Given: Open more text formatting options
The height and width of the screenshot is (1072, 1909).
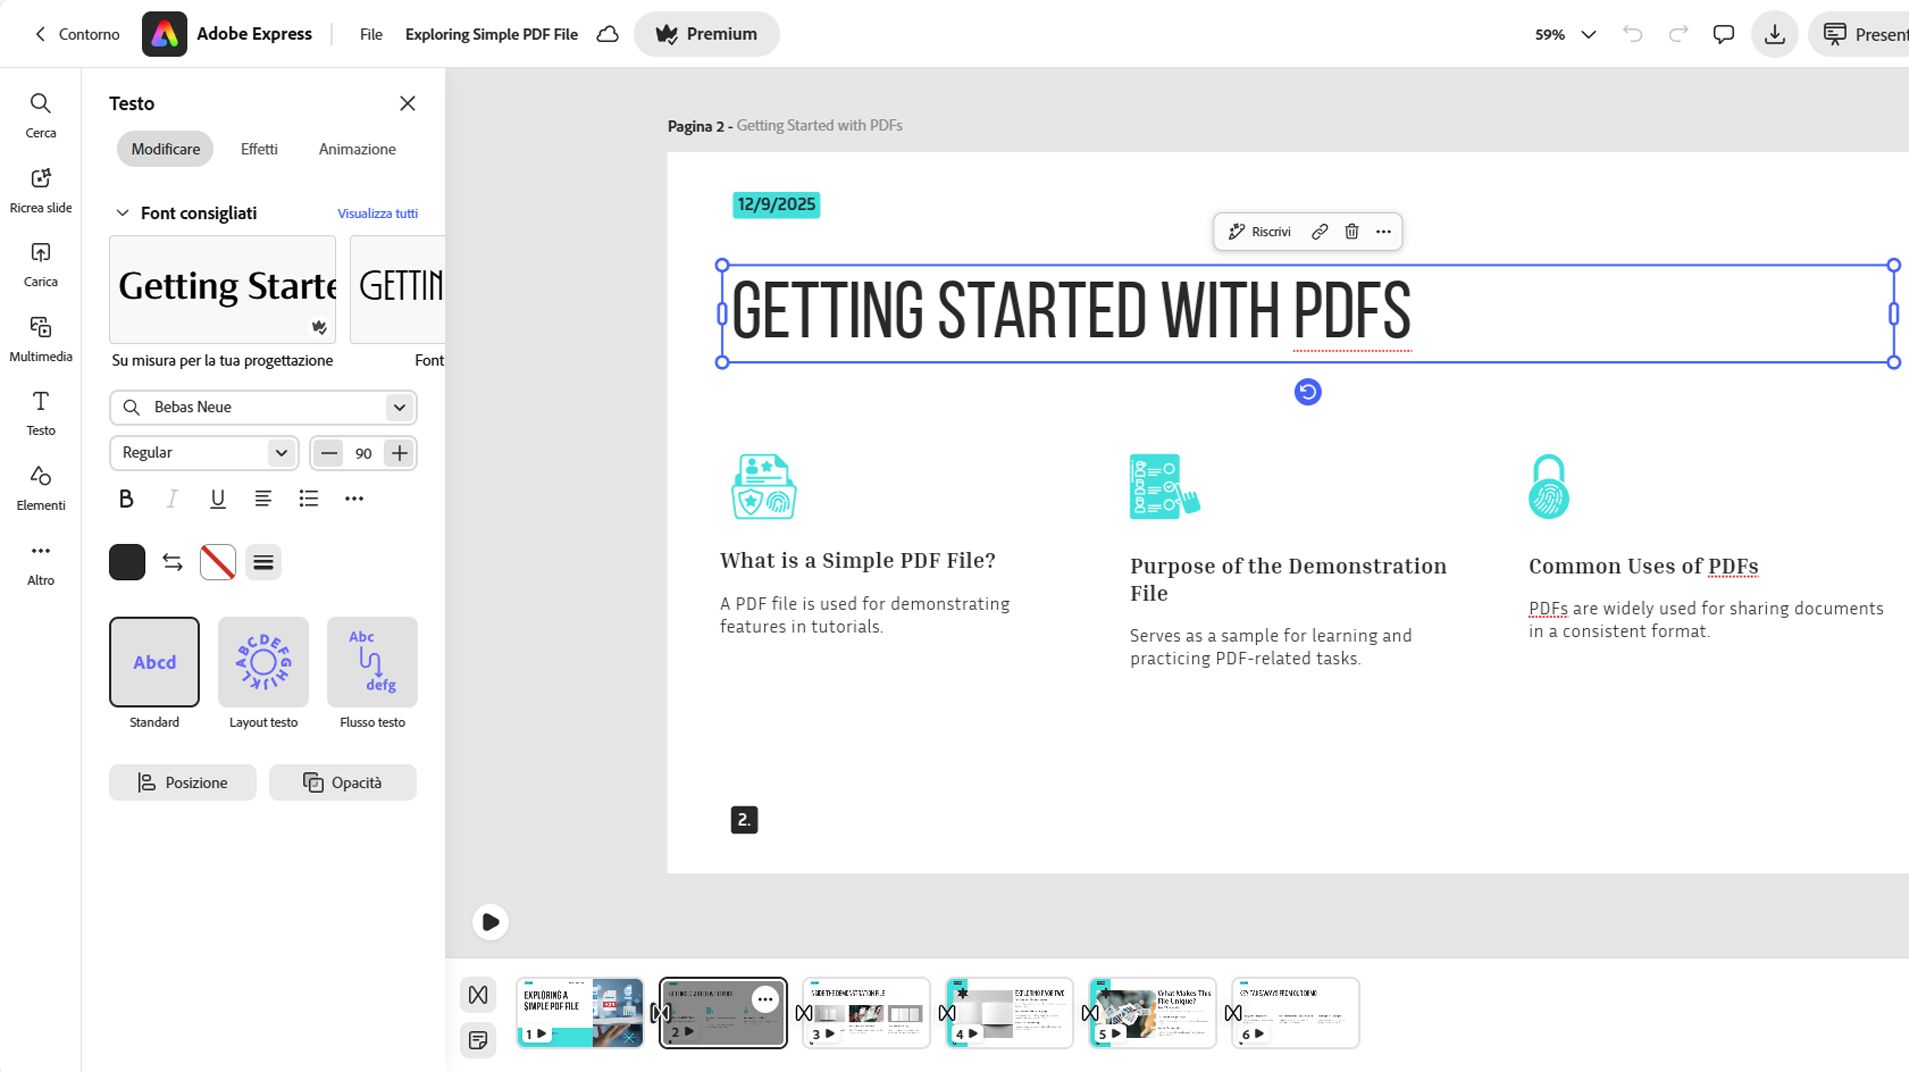Looking at the screenshot, I should pyautogui.click(x=354, y=498).
